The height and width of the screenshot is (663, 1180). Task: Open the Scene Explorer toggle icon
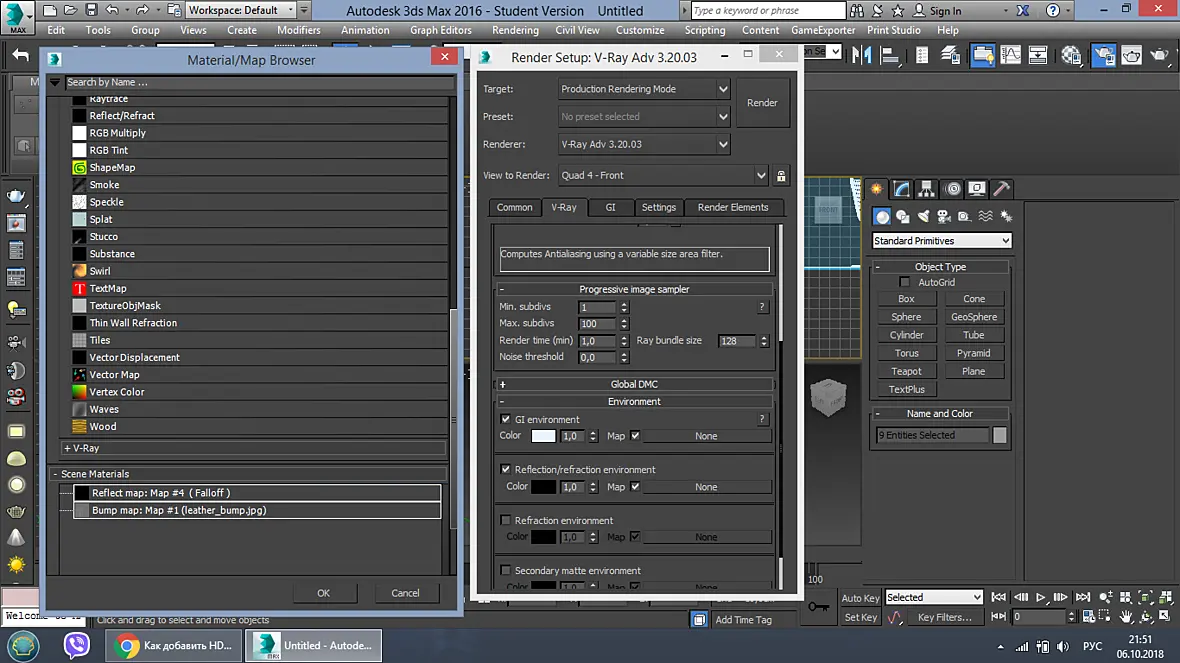tap(922, 55)
